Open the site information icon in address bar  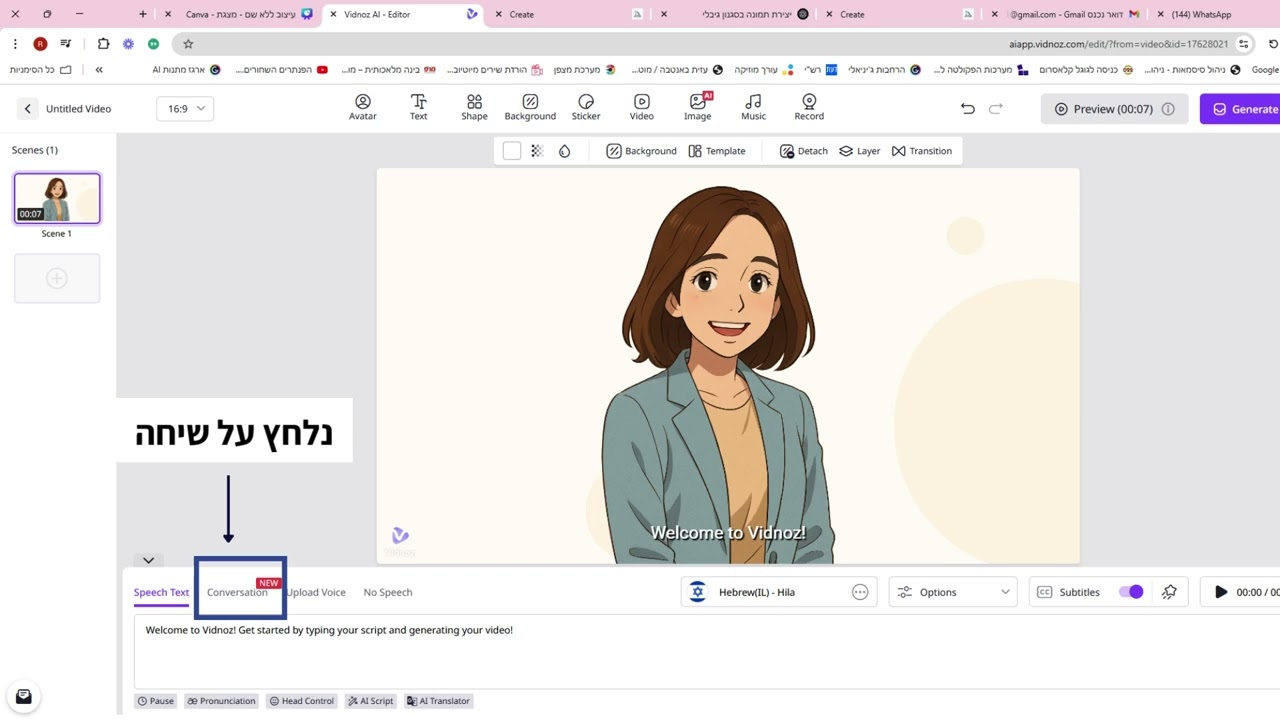click(1243, 44)
